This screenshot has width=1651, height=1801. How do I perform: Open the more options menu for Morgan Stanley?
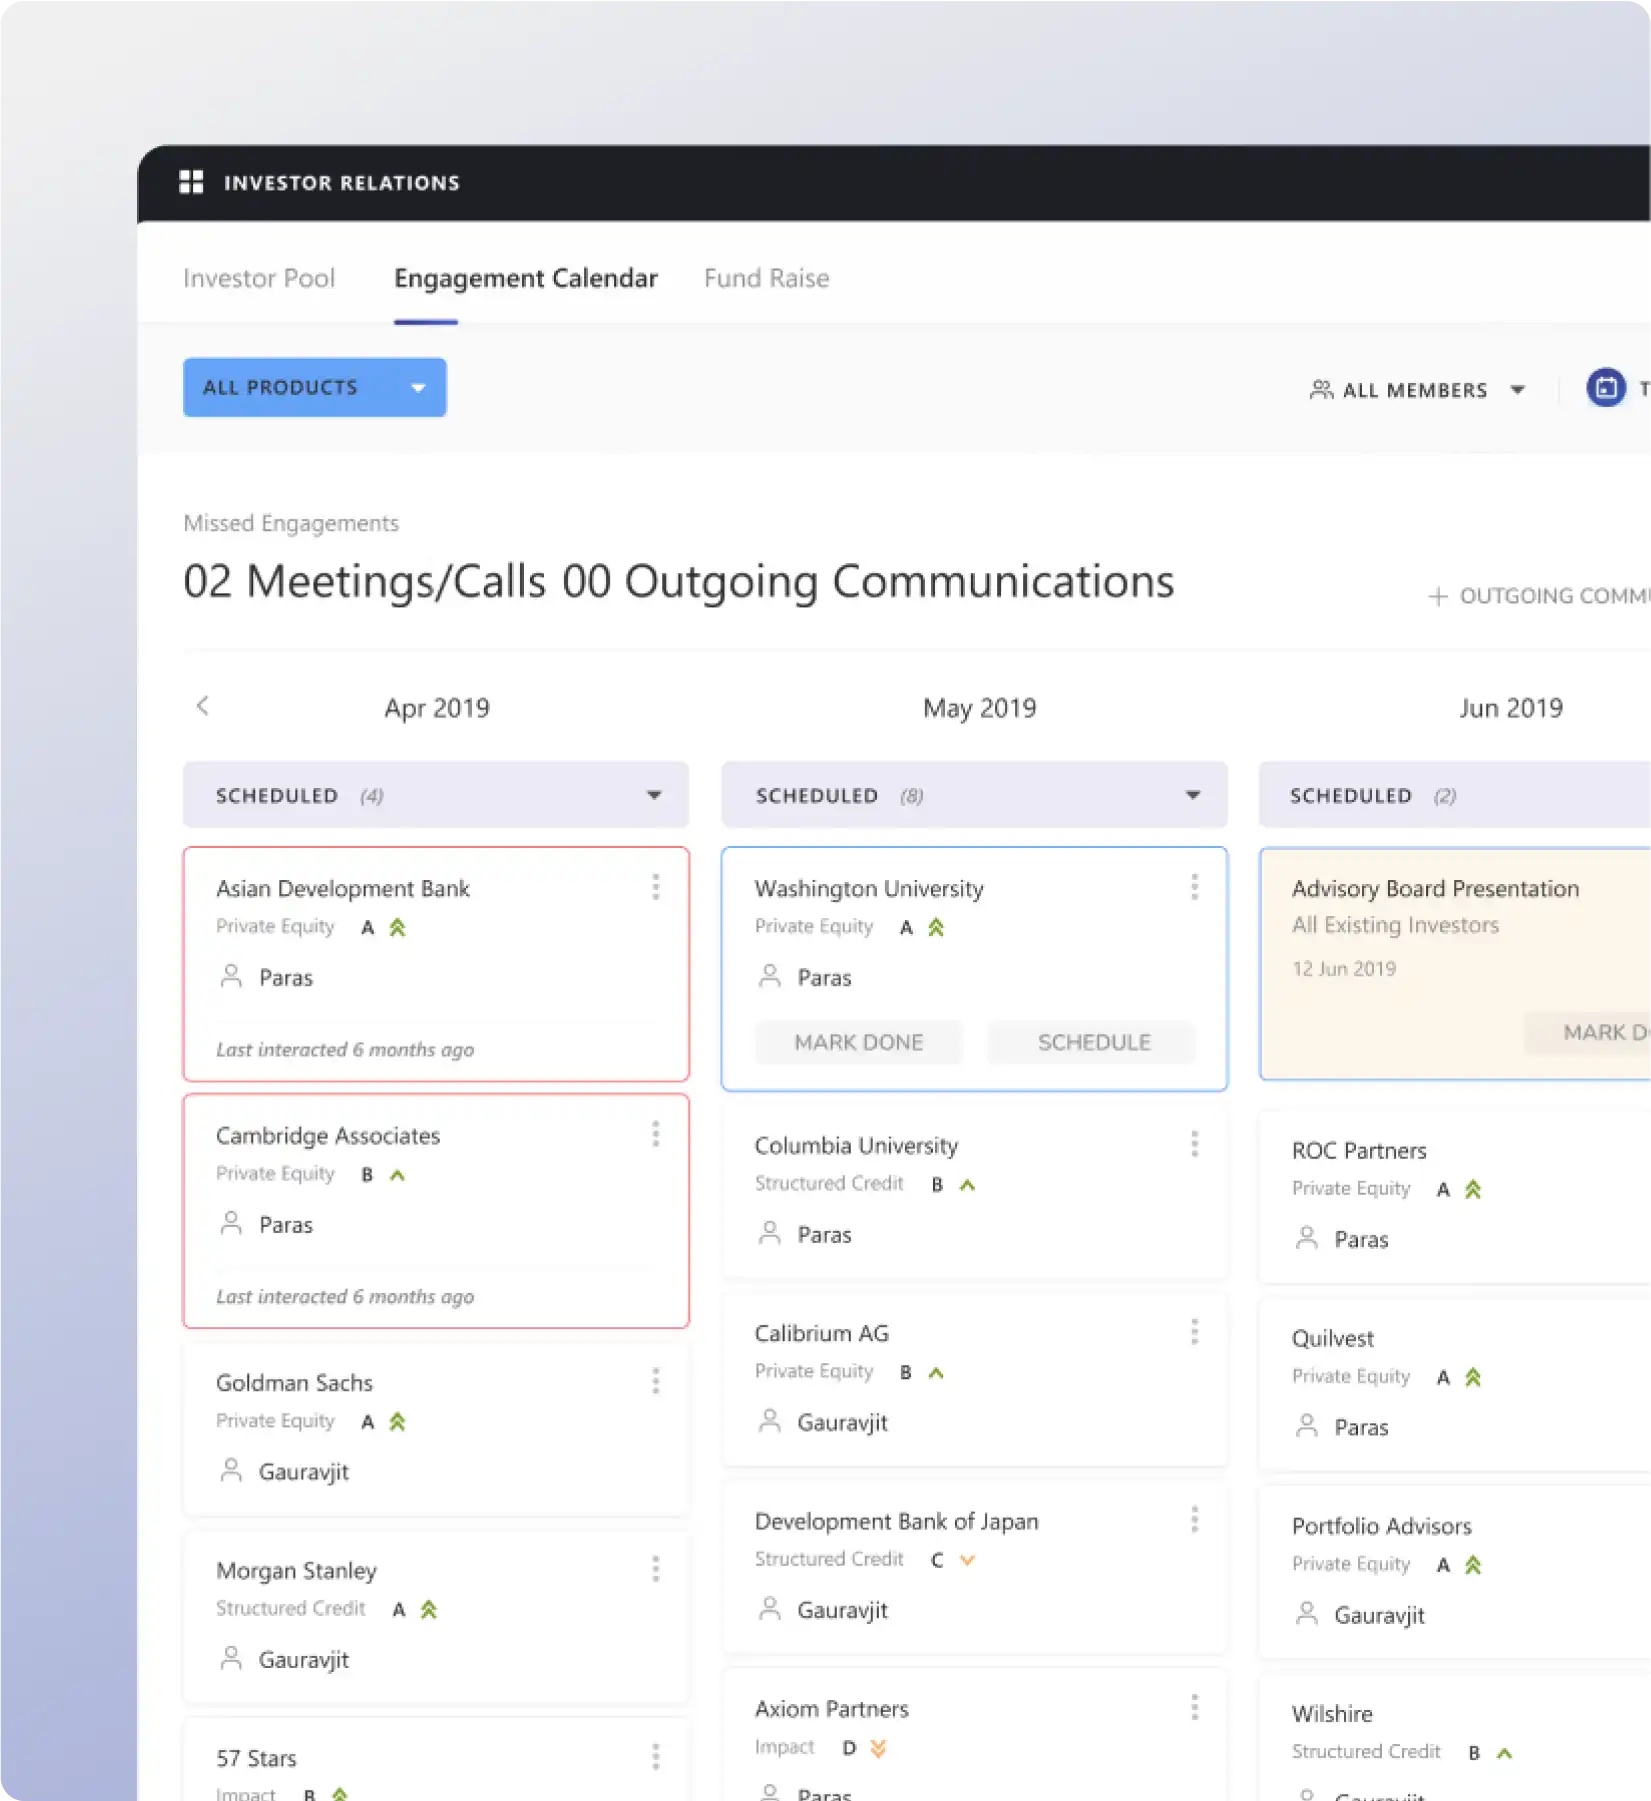coord(656,1569)
